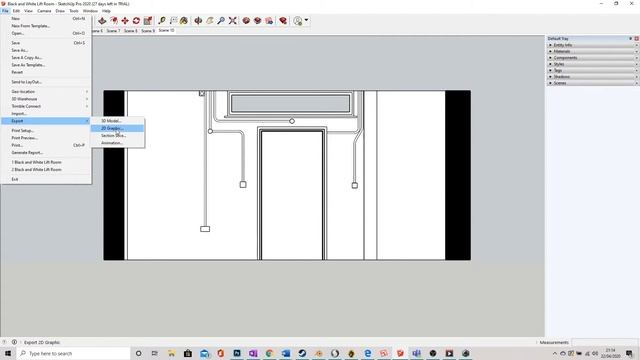Activate the Pan hand tool
Image resolution: width=640 pixels, height=360 pixels.
pos(210,20)
